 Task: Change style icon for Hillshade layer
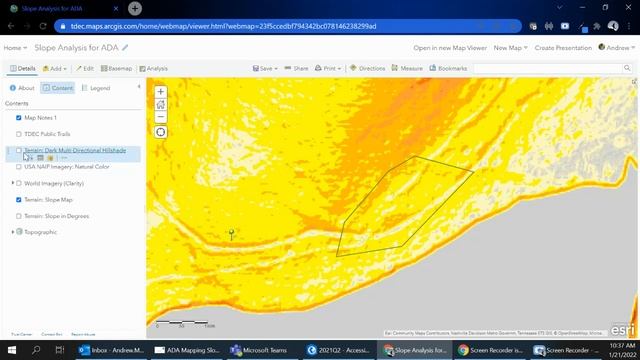click(x=50, y=158)
